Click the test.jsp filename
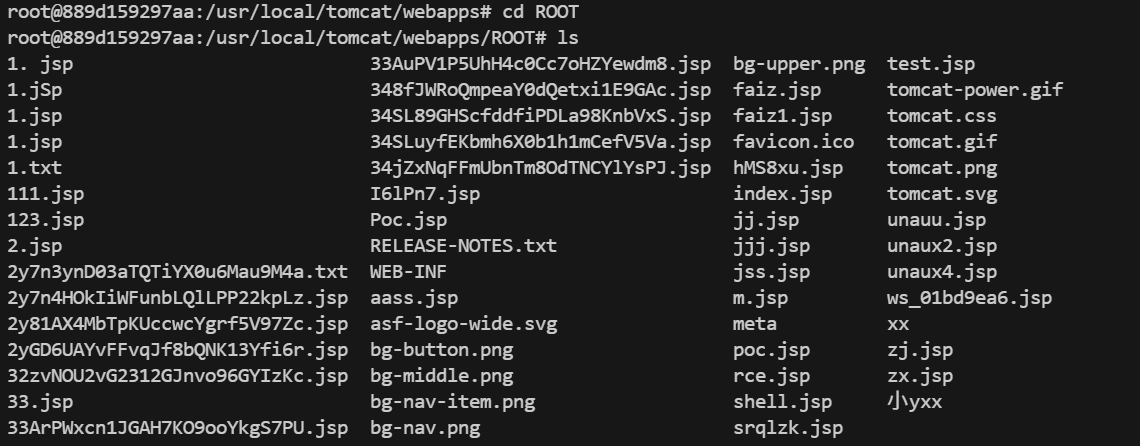This screenshot has width=1140, height=446. (930, 64)
